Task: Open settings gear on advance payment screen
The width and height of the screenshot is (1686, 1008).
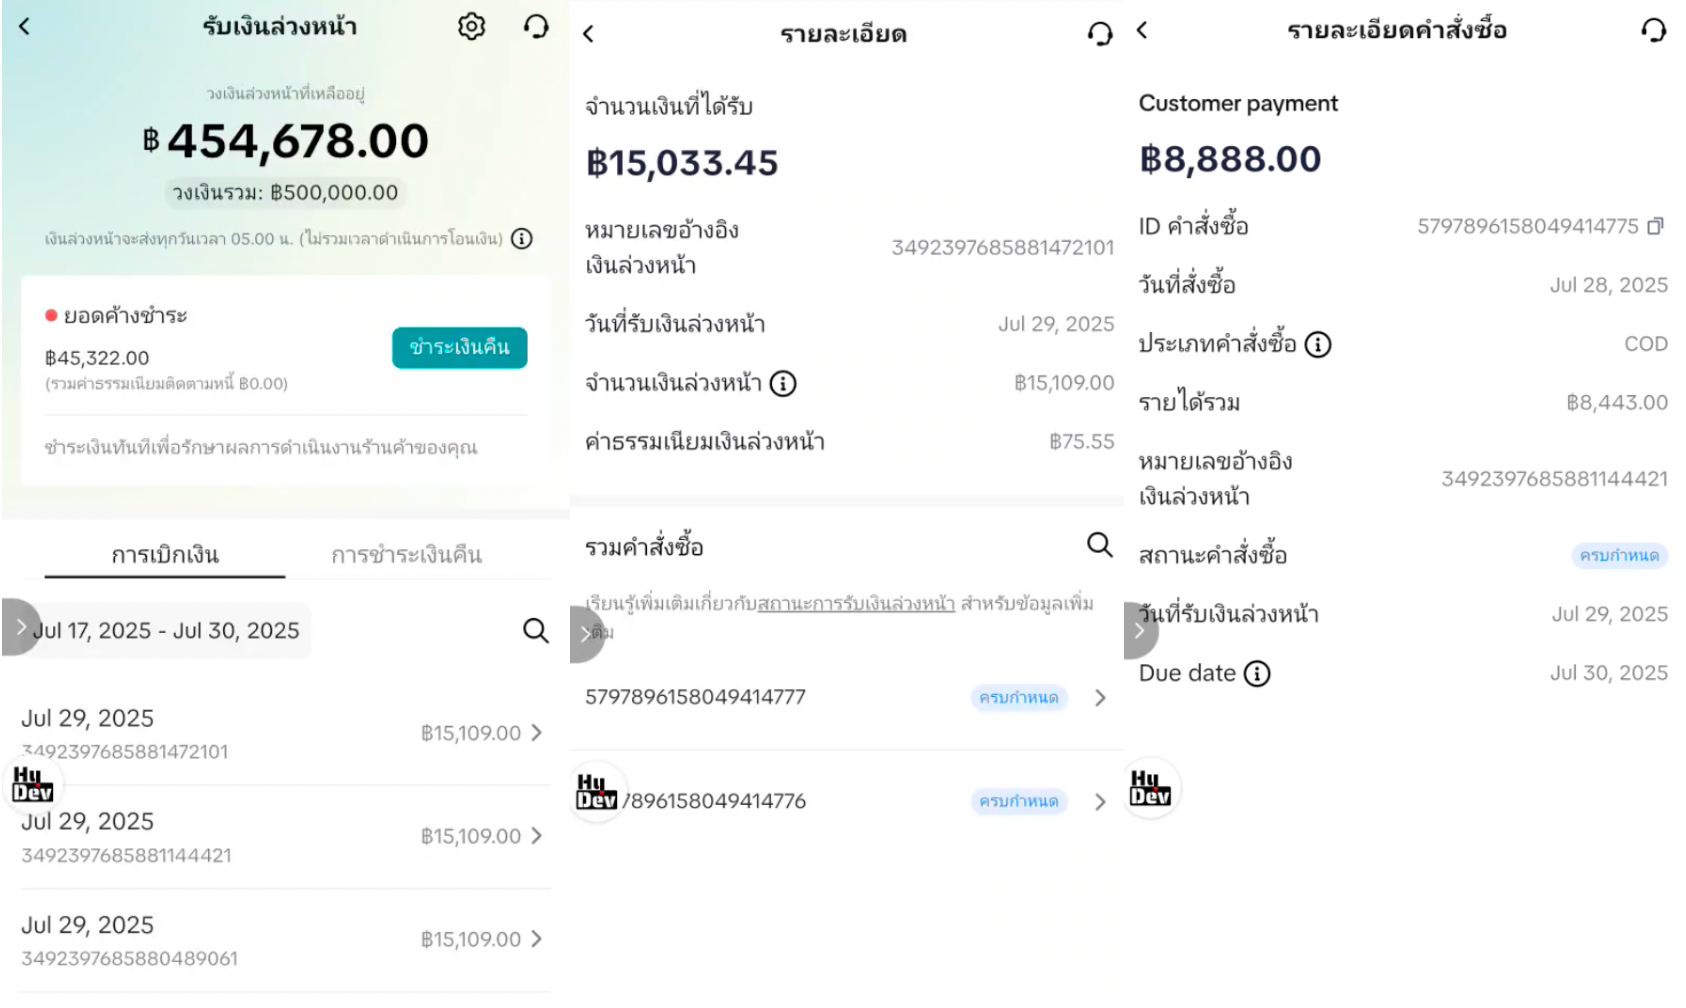Action: point(471,27)
